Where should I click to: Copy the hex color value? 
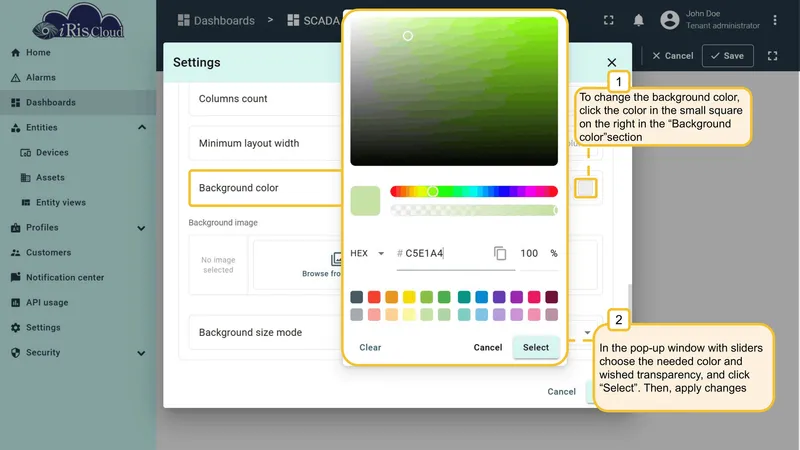[x=500, y=254]
